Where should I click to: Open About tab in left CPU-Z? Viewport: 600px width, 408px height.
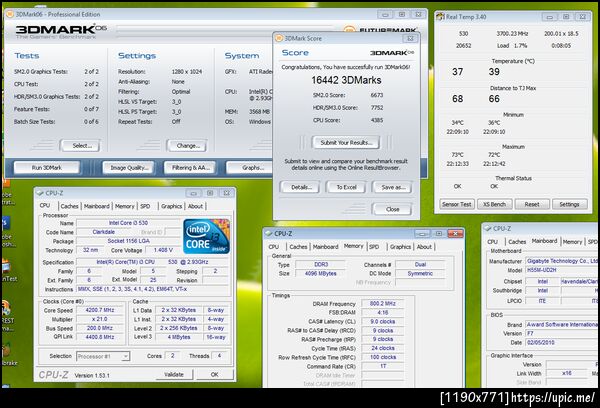(x=195, y=206)
